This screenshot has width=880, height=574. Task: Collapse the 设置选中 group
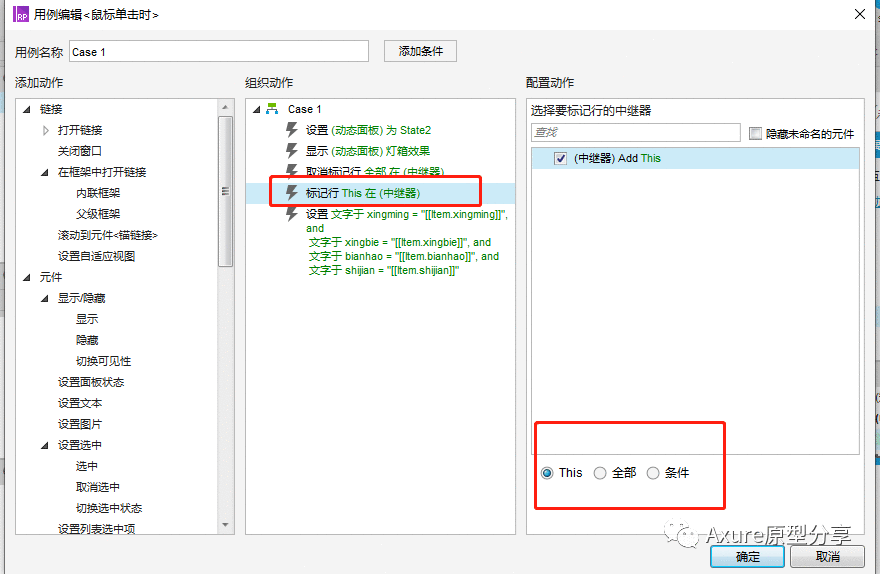(x=45, y=445)
